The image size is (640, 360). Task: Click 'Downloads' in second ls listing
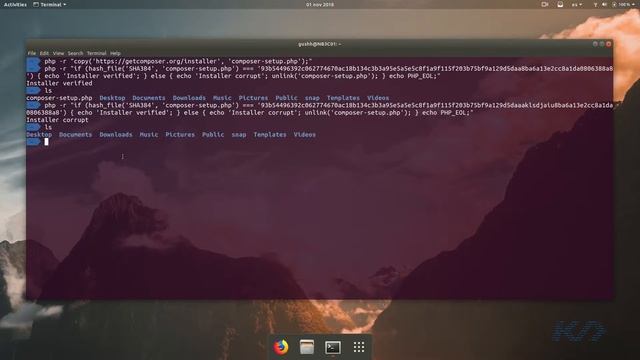[x=116, y=135]
